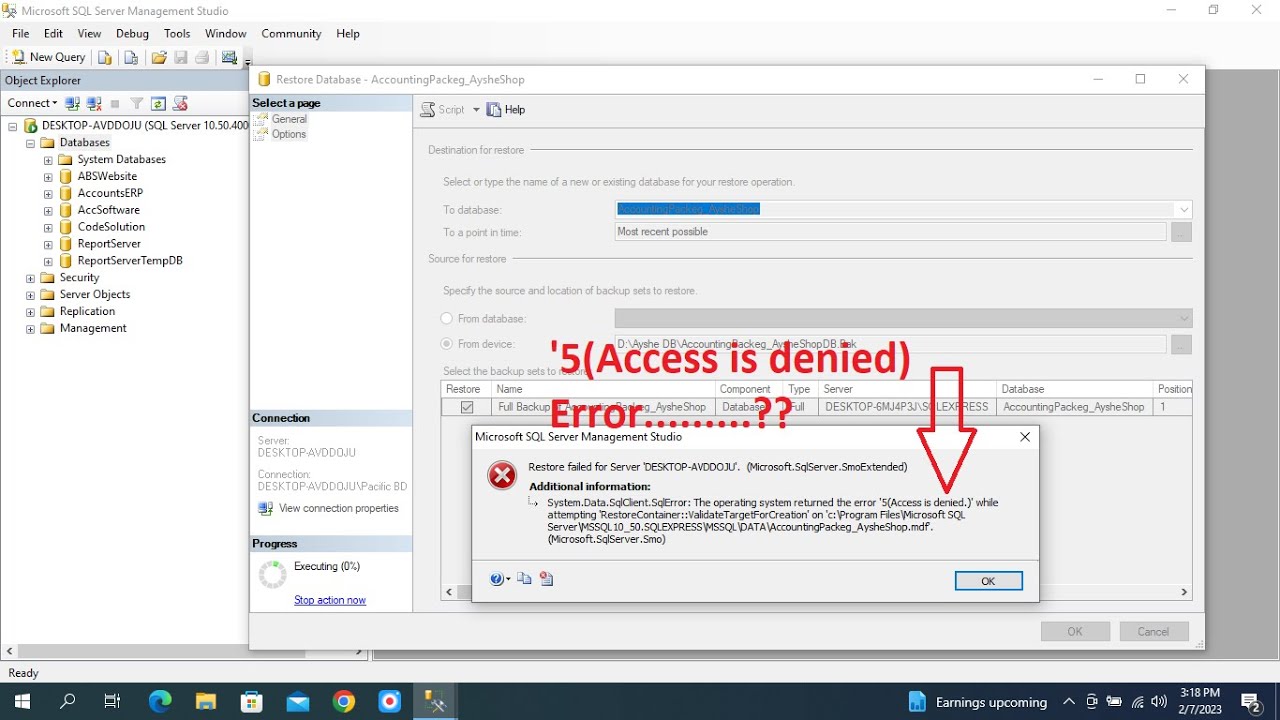The image size is (1280, 720).
Task: Toggle the Restore checkbox for Full Backup row
Action: pyautogui.click(x=467, y=407)
